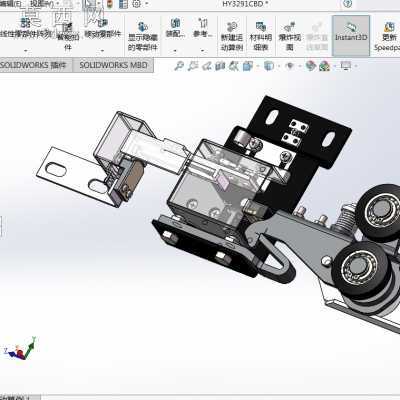Click the 智能扣件 smart fasteners tool
Image resolution: width=400 pixels, height=400 pixels.
68,37
